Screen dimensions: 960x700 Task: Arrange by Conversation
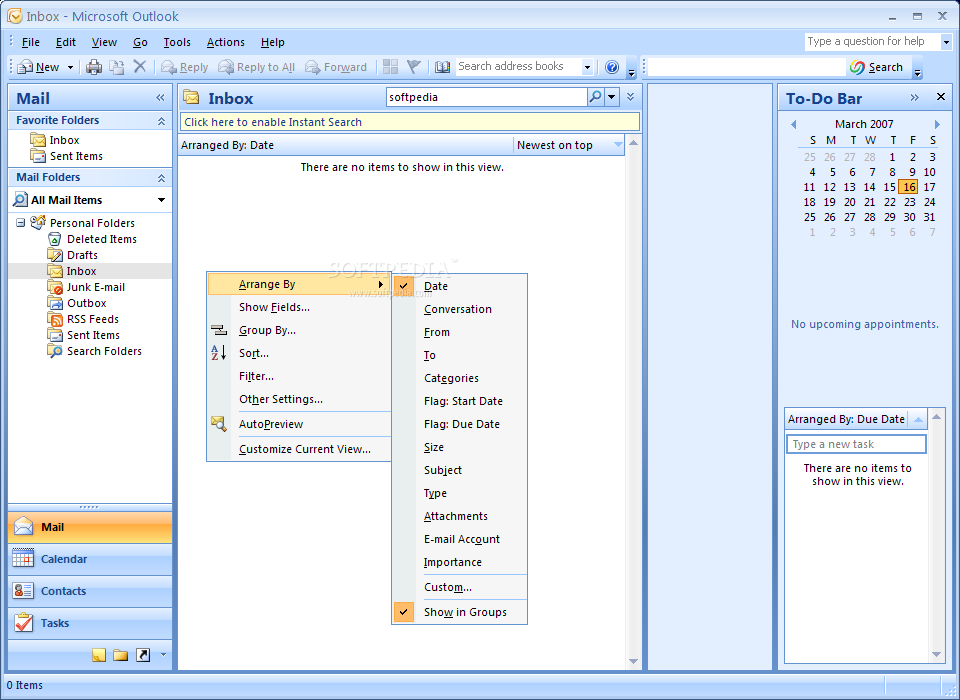click(x=459, y=309)
